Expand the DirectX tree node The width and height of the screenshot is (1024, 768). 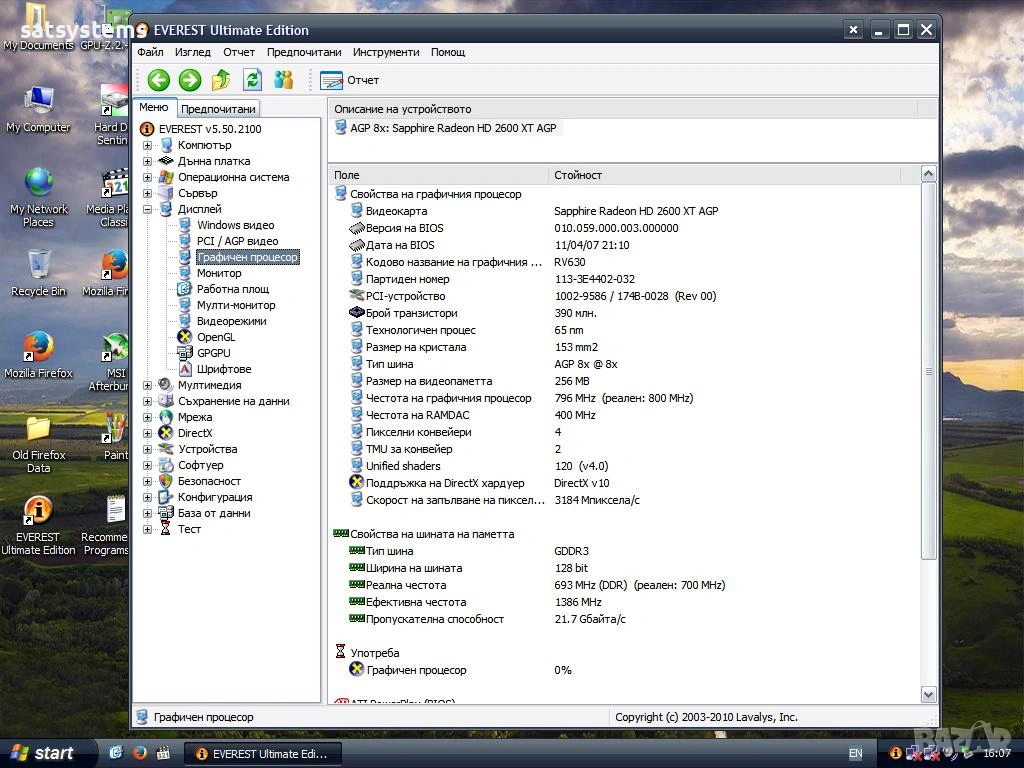[x=148, y=433]
